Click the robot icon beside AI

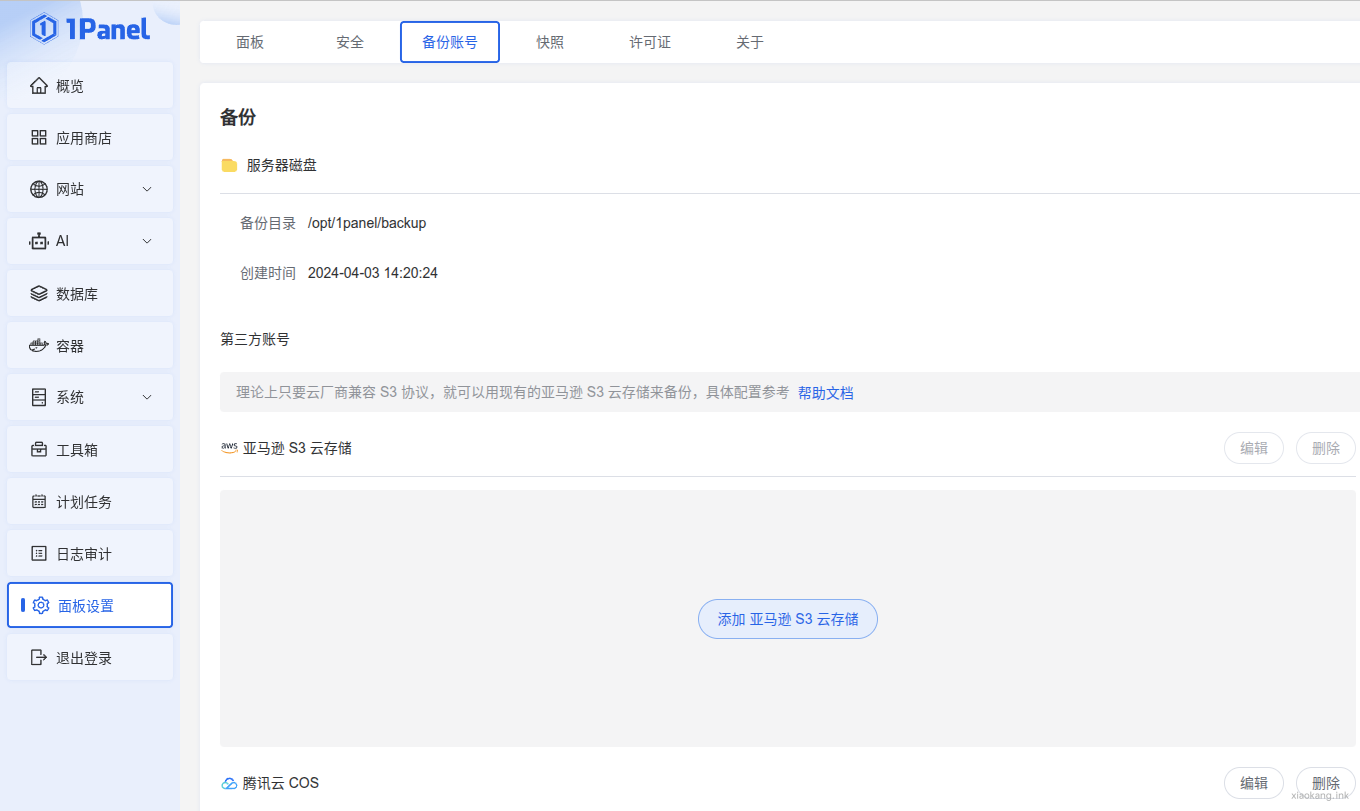[x=39, y=241]
